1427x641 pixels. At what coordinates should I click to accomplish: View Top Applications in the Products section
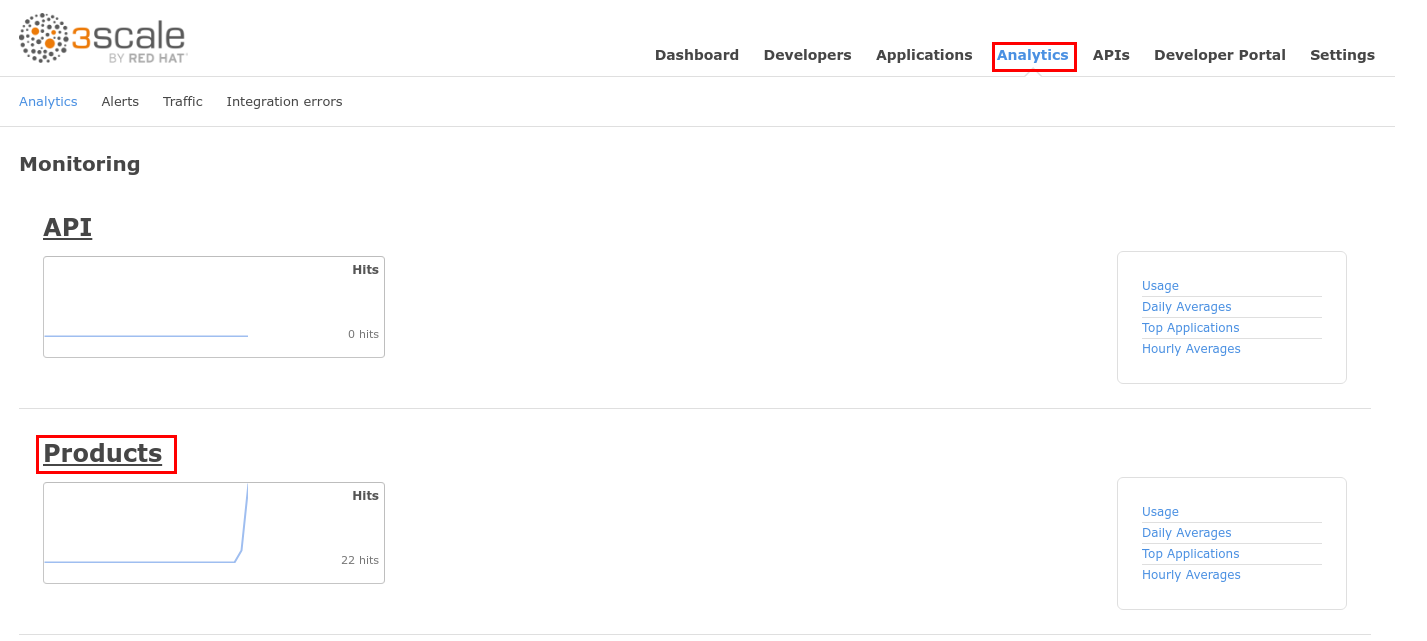point(1190,554)
